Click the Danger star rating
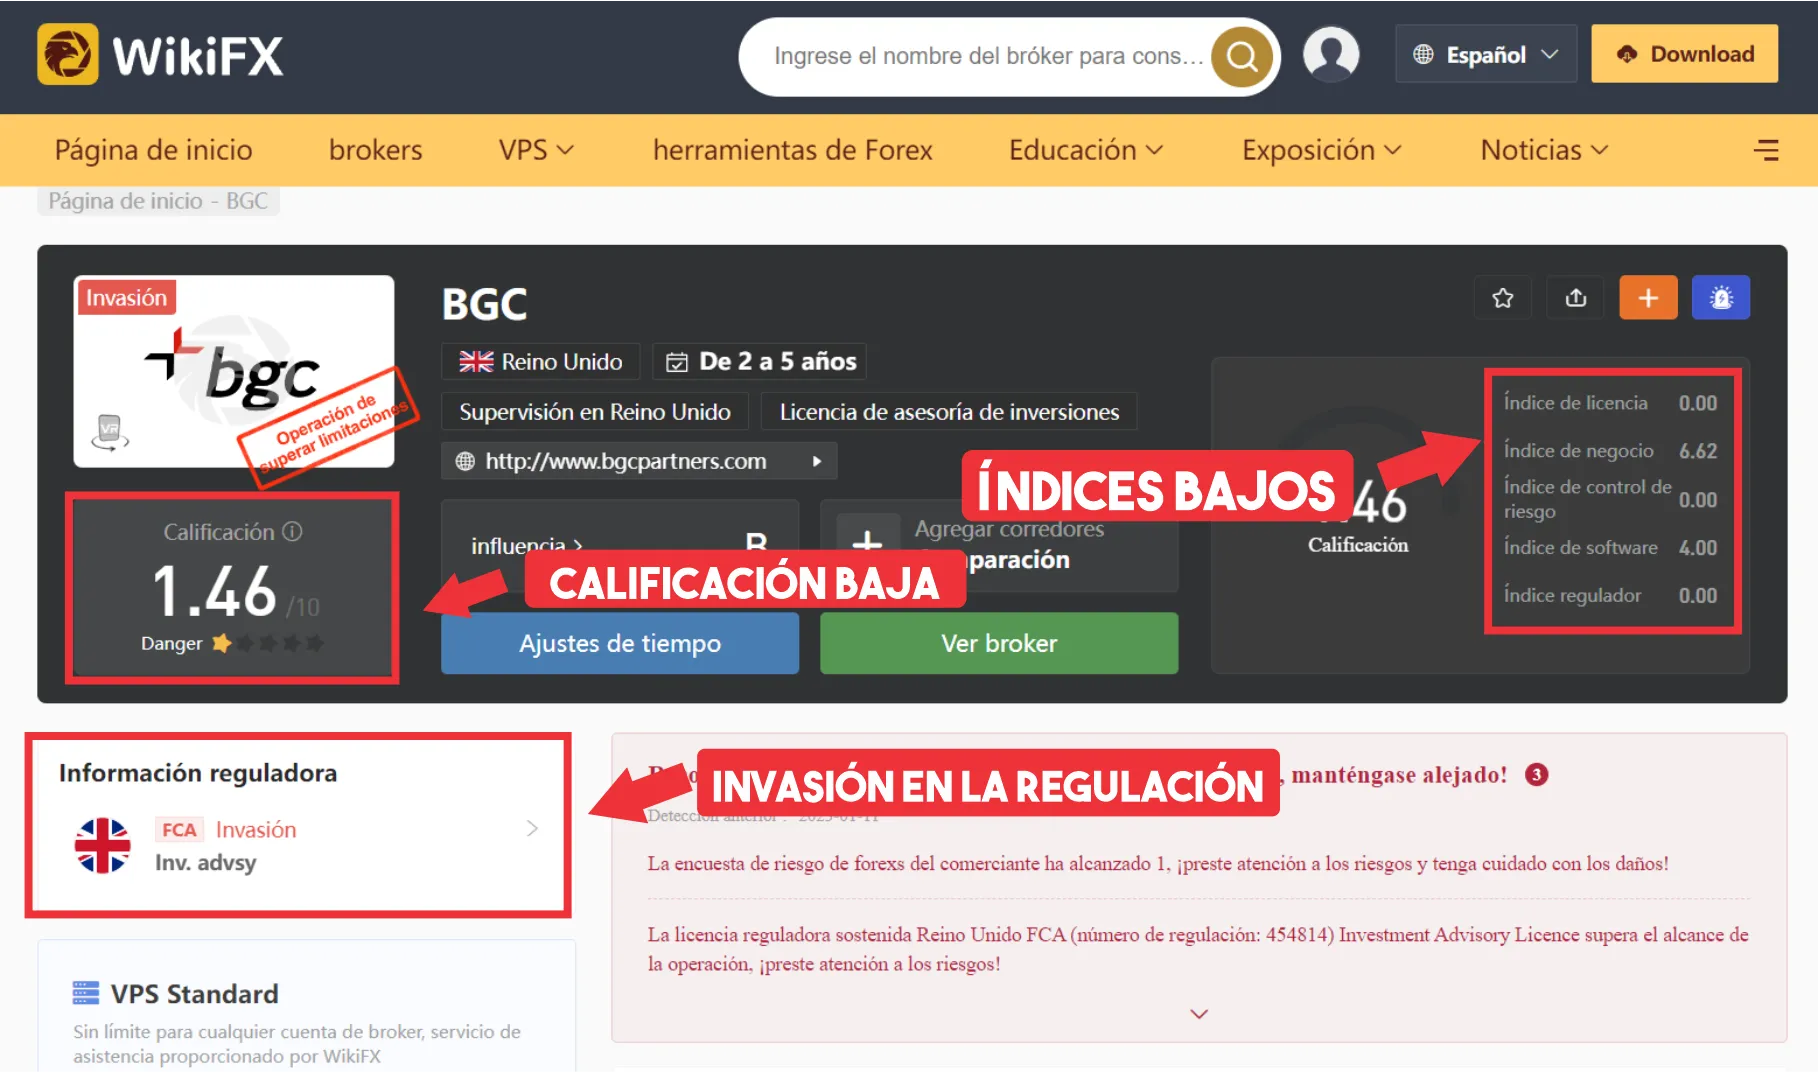 pyautogui.click(x=268, y=643)
